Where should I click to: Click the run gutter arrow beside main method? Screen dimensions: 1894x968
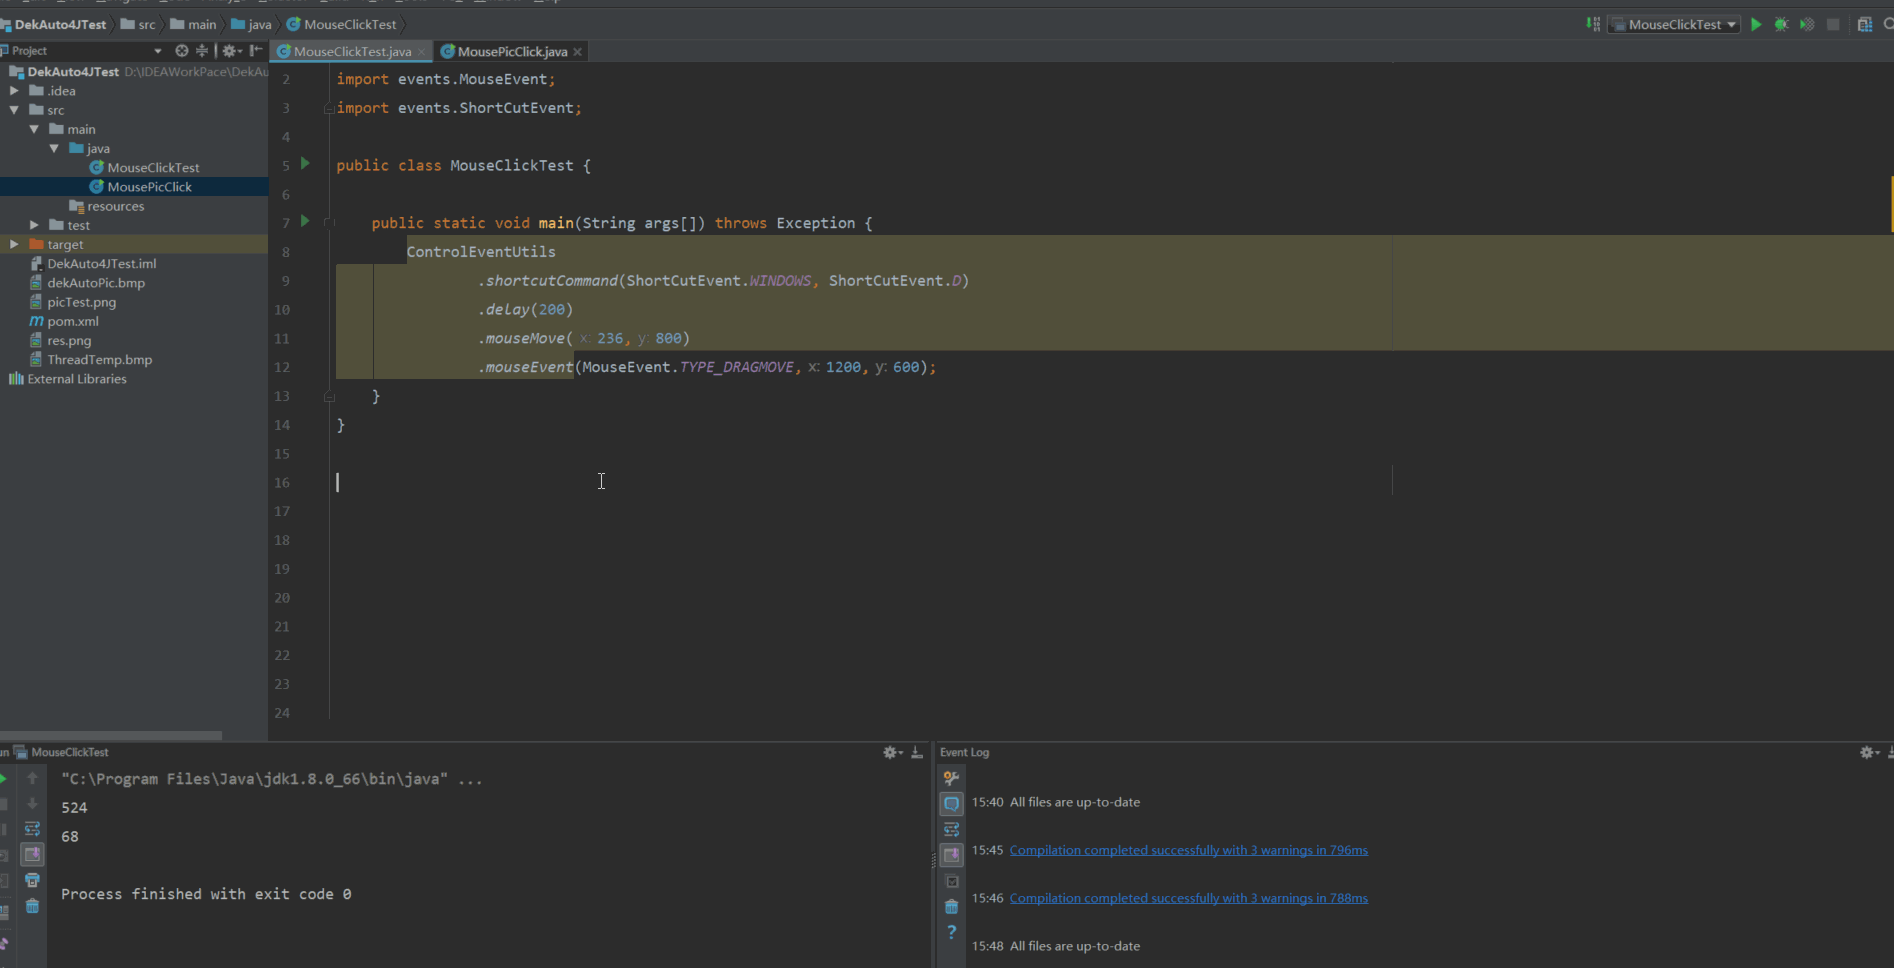[x=306, y=221]
